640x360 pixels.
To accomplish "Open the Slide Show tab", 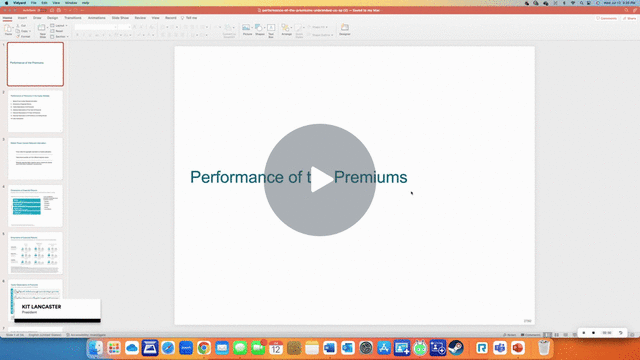I will [120, 18].
